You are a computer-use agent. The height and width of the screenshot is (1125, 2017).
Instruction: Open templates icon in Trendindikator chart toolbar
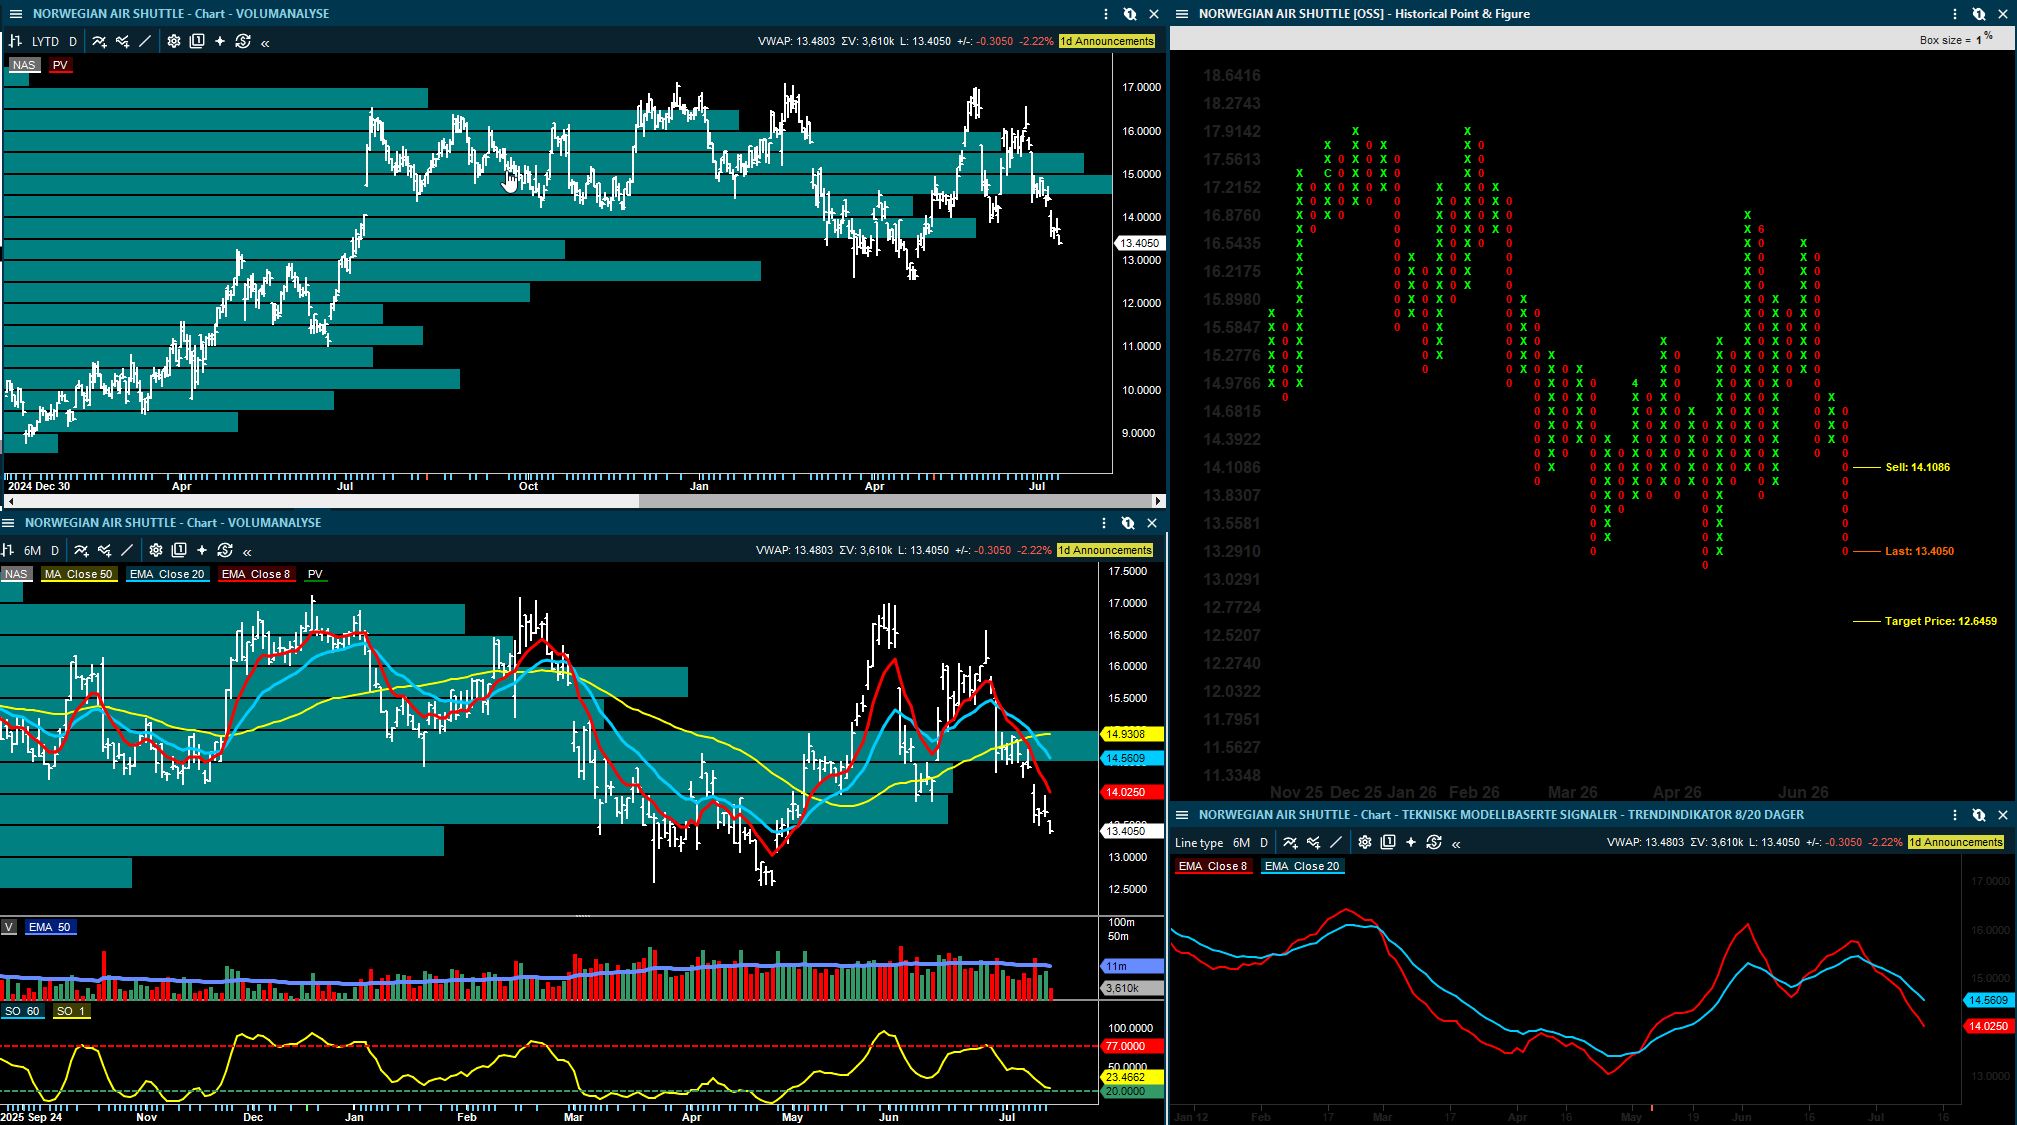pyautogui.click(x=1388, y=843)
